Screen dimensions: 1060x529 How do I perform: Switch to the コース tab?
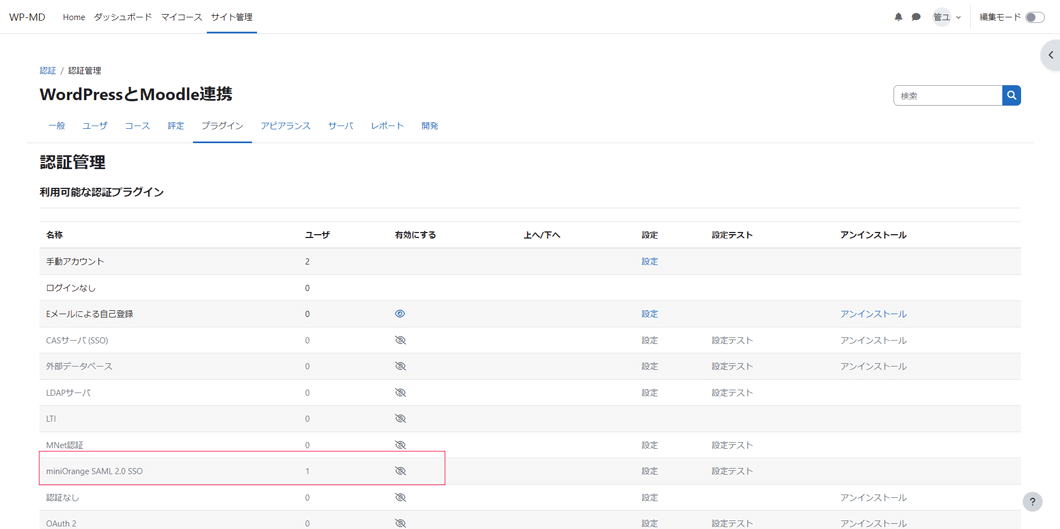point(137,126)
